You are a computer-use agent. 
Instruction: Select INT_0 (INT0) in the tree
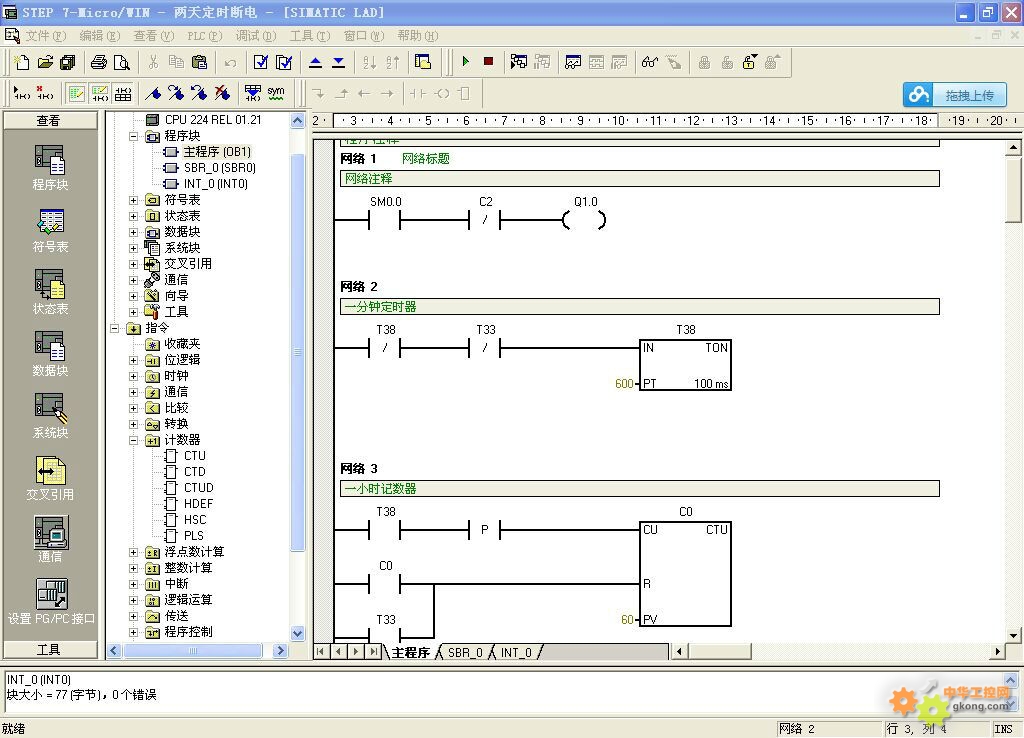(216, 184)
